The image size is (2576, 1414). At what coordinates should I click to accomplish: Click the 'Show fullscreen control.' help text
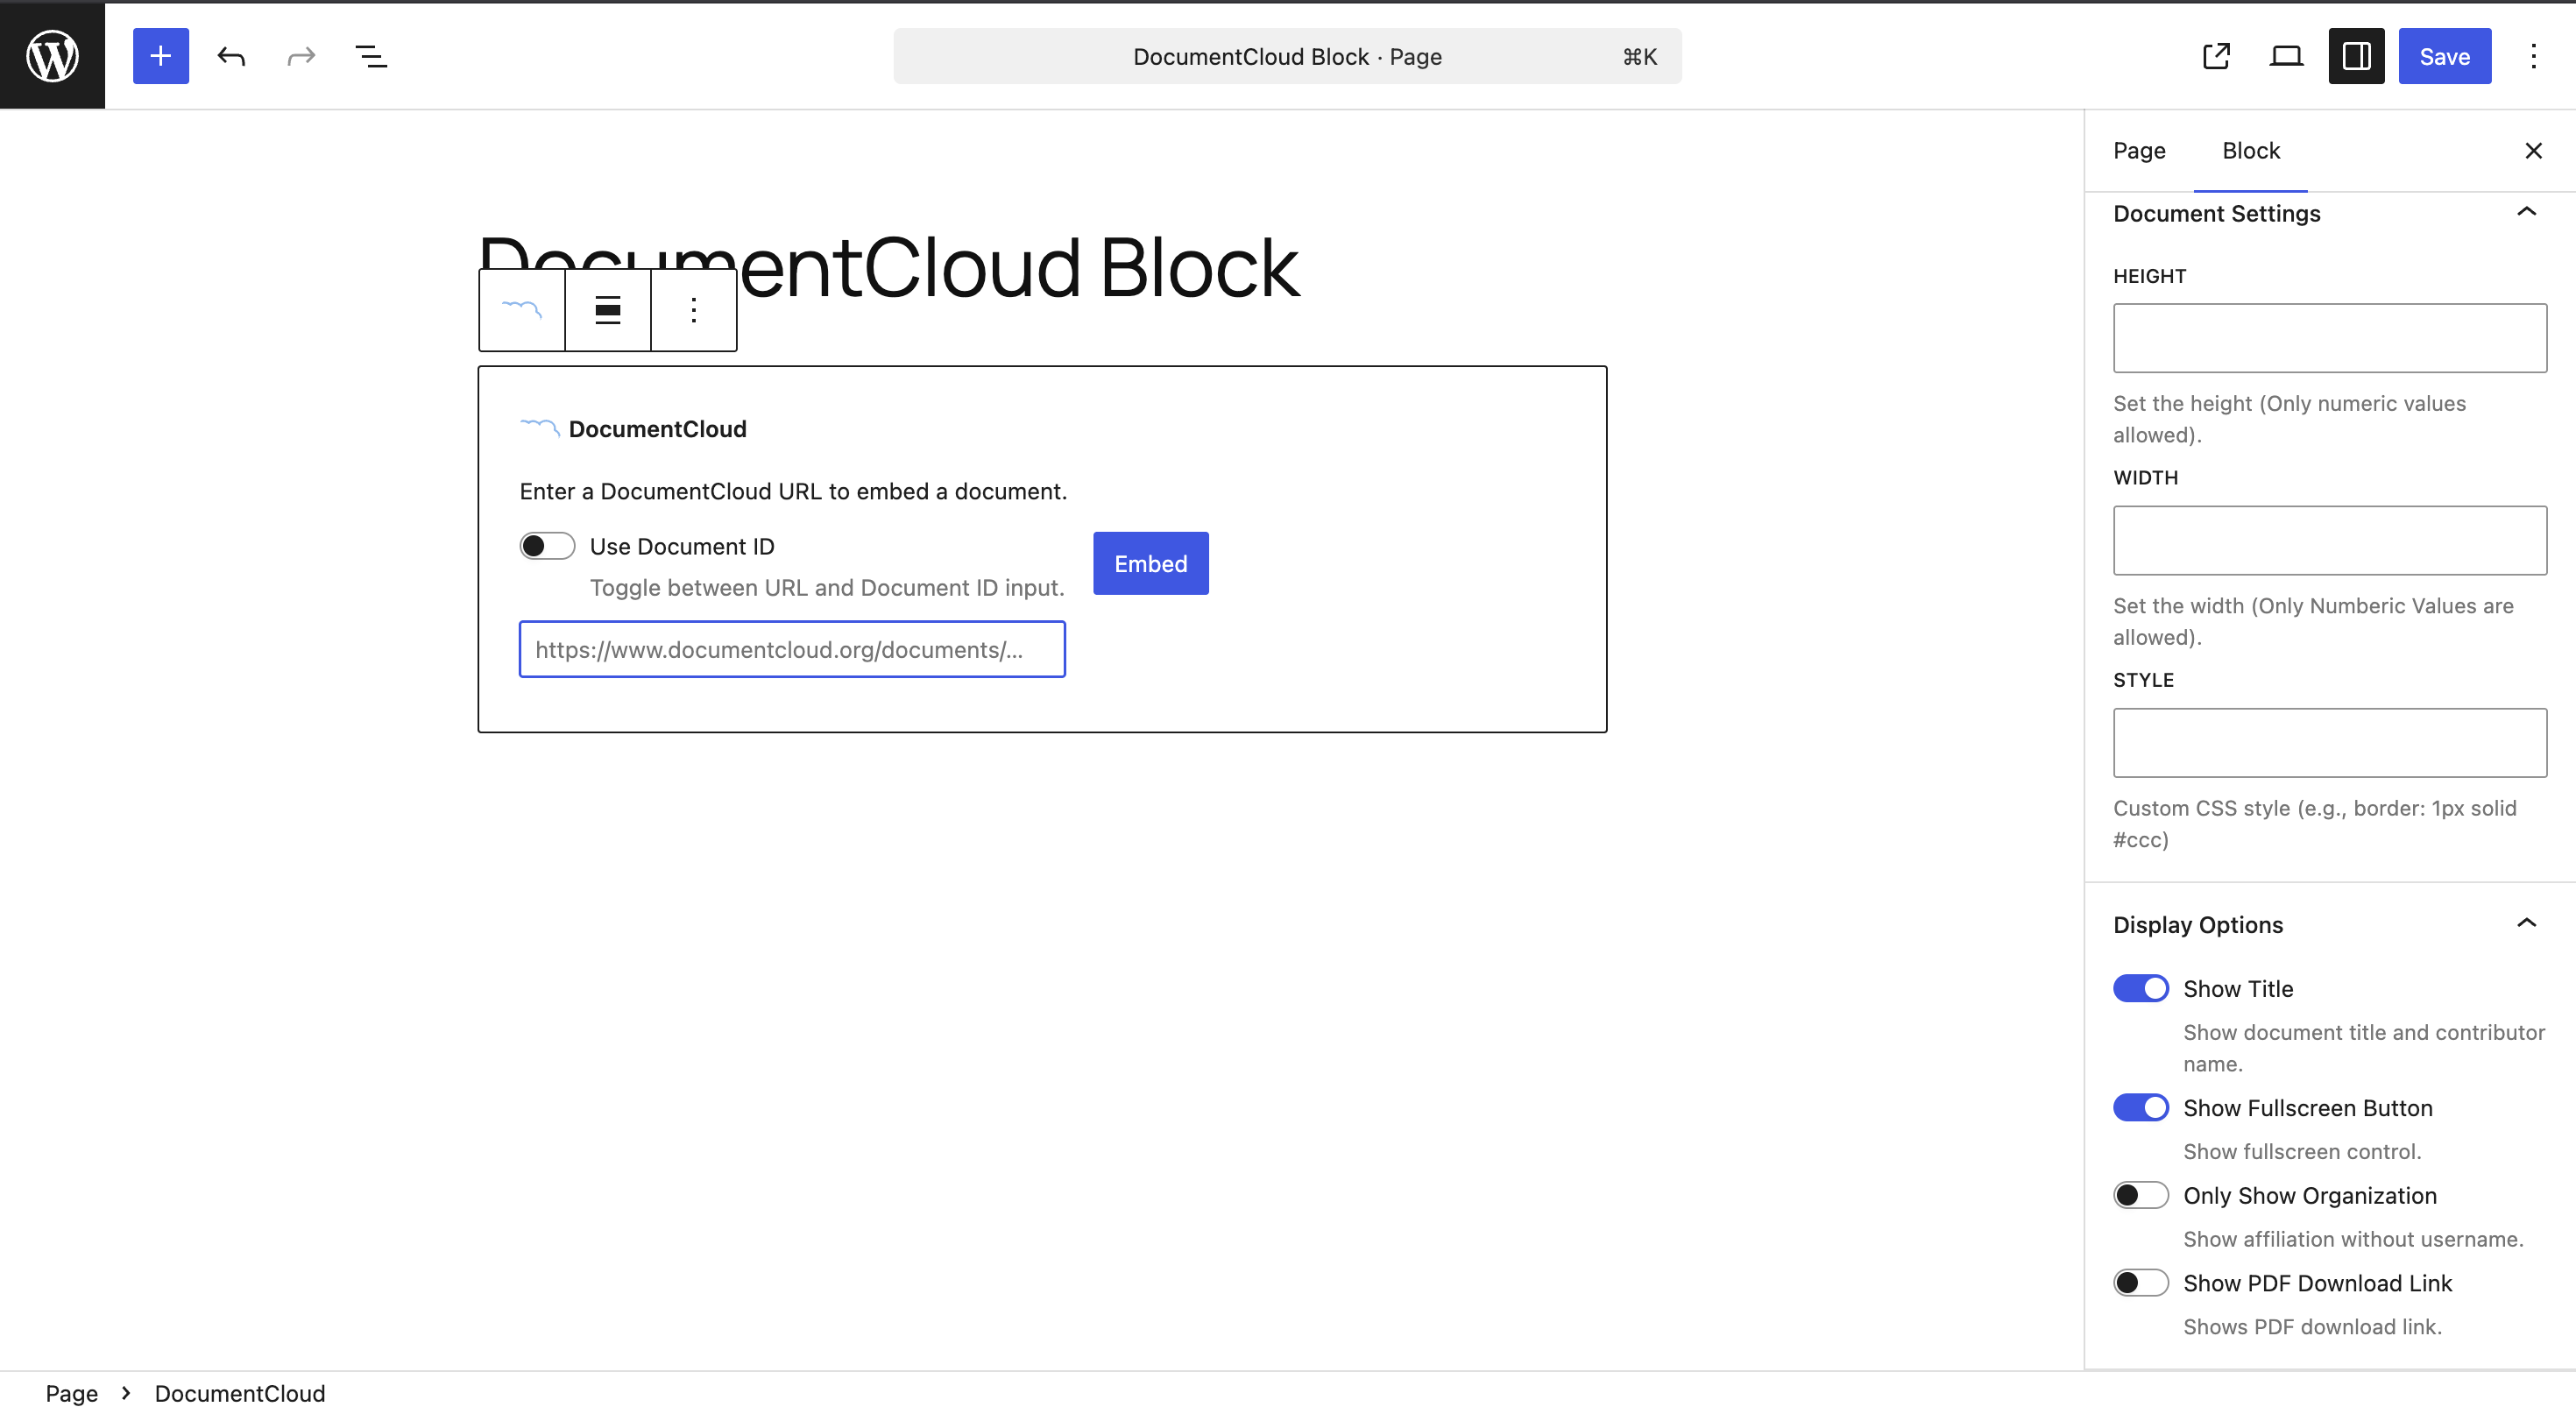point(2302,1151)
